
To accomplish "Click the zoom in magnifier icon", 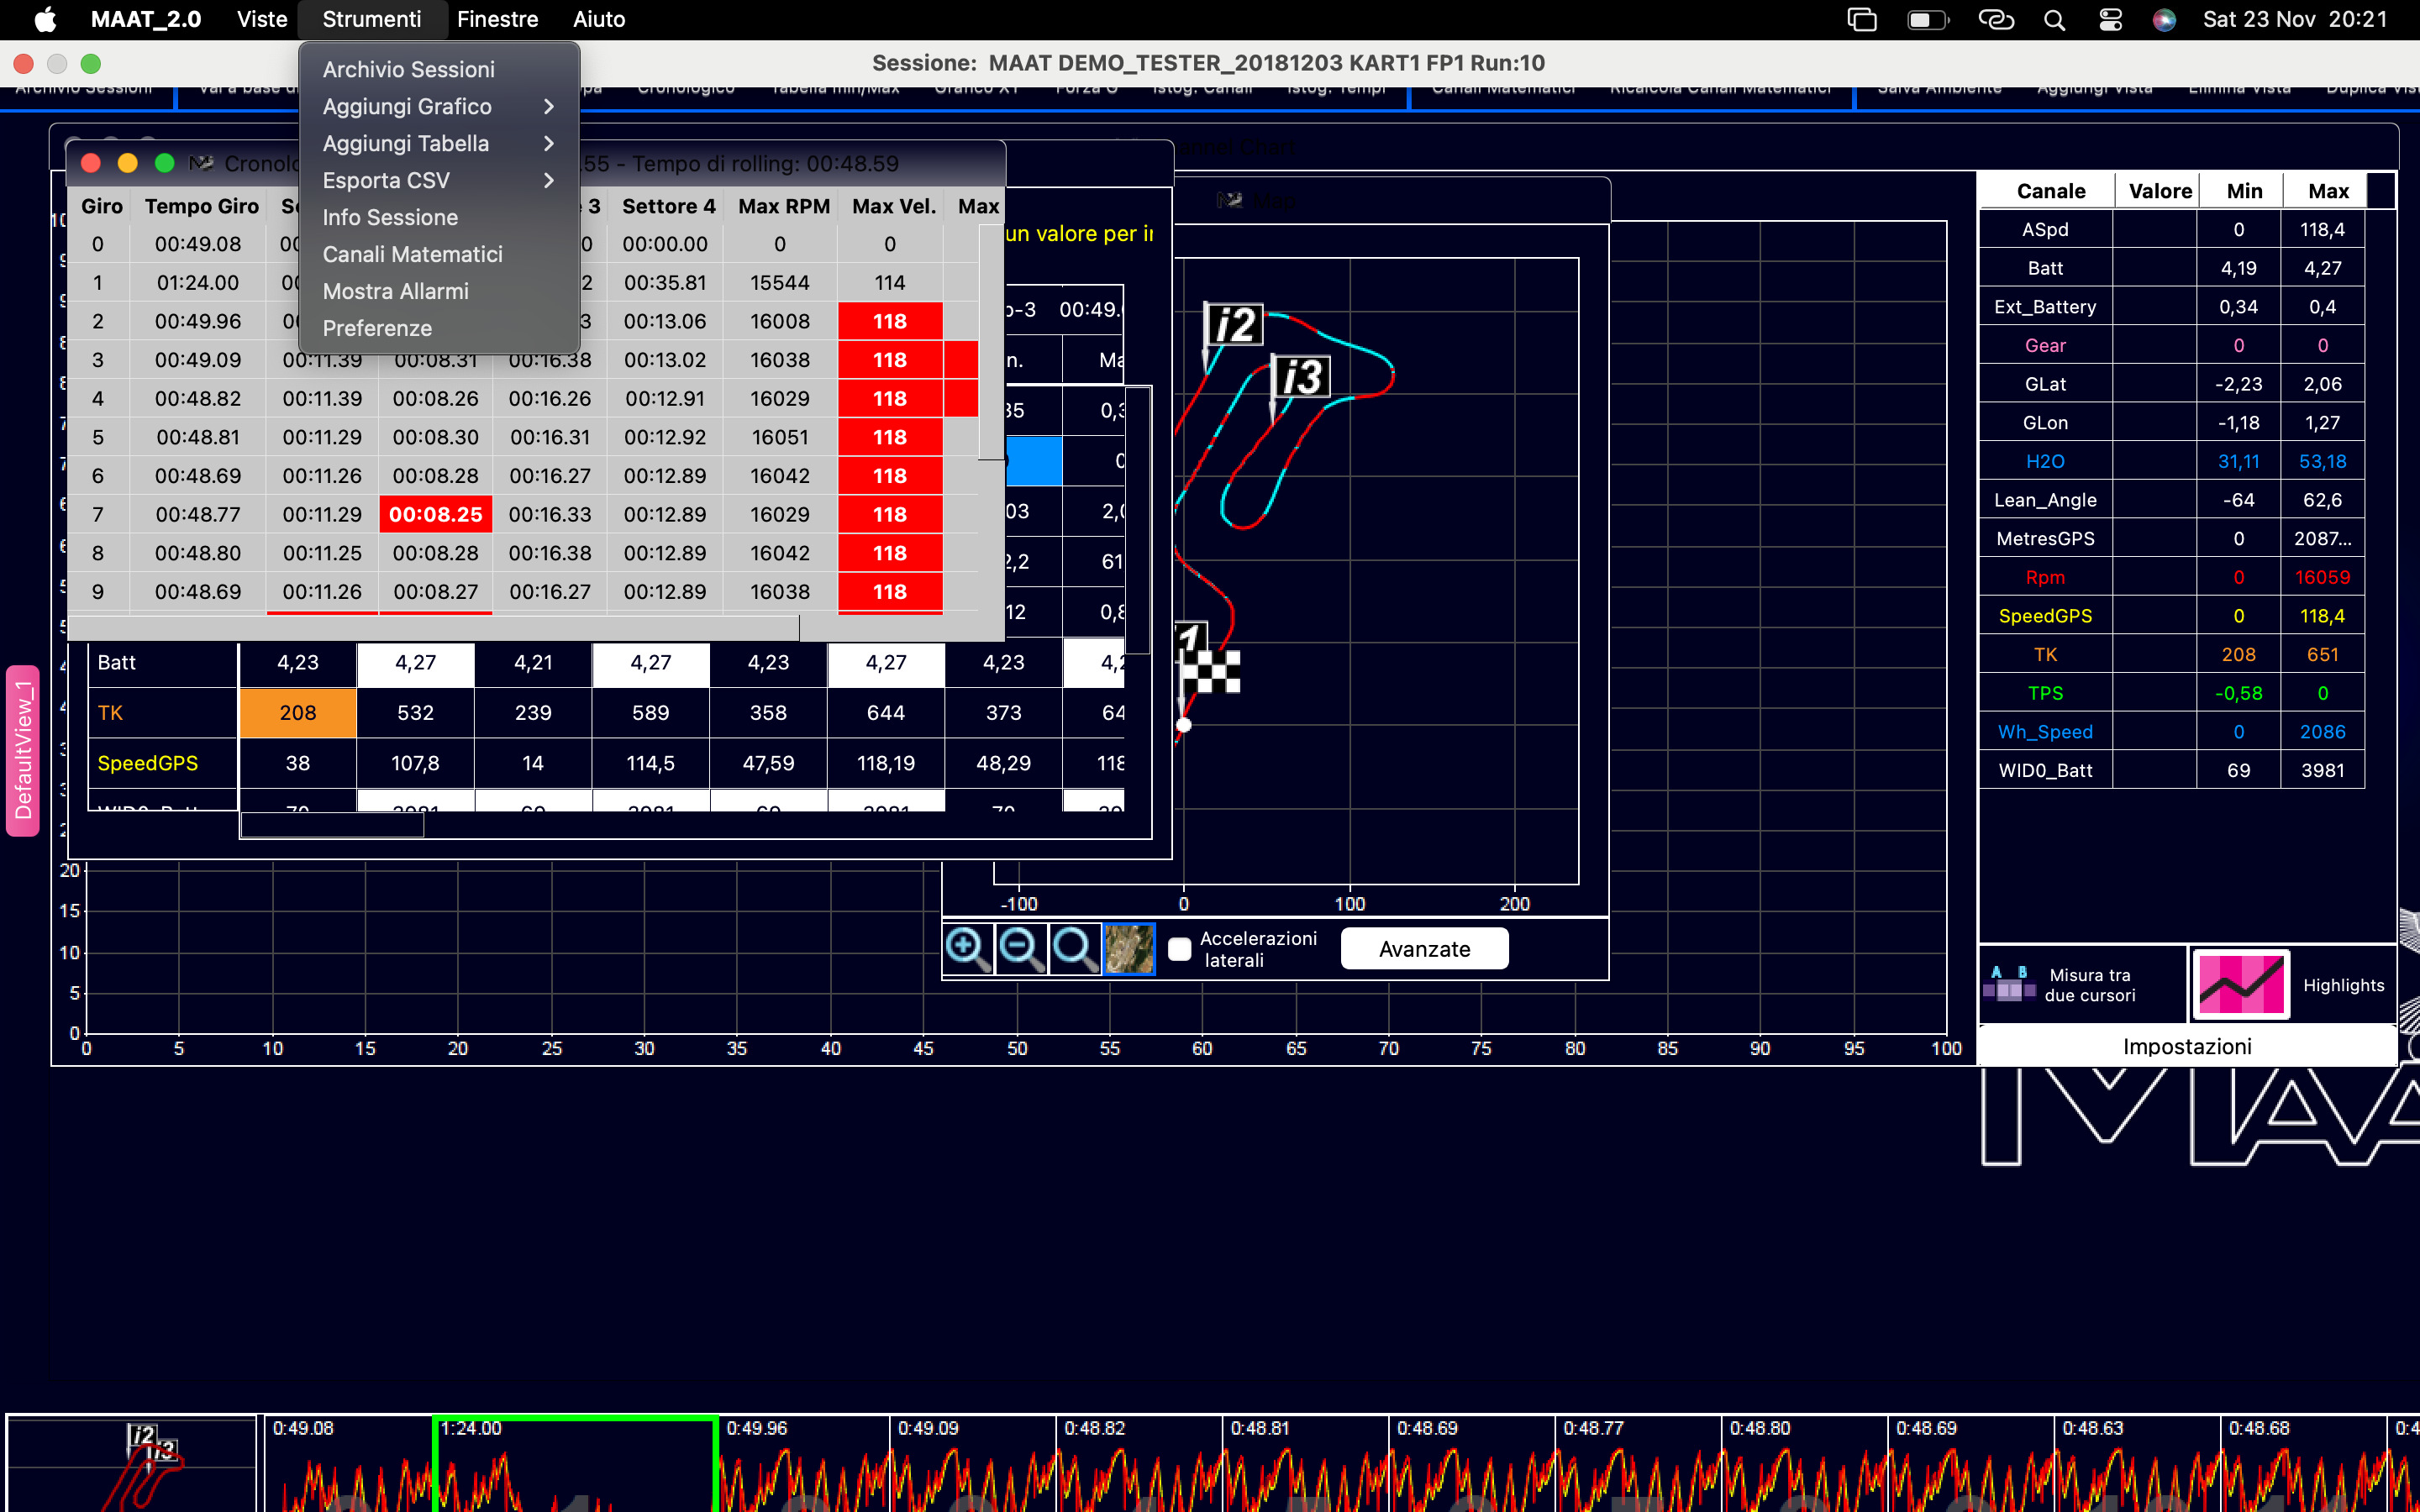I will tap(967, 948).
